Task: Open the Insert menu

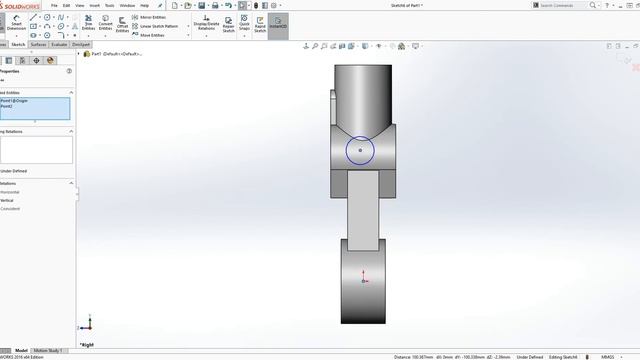Action: 94,6
